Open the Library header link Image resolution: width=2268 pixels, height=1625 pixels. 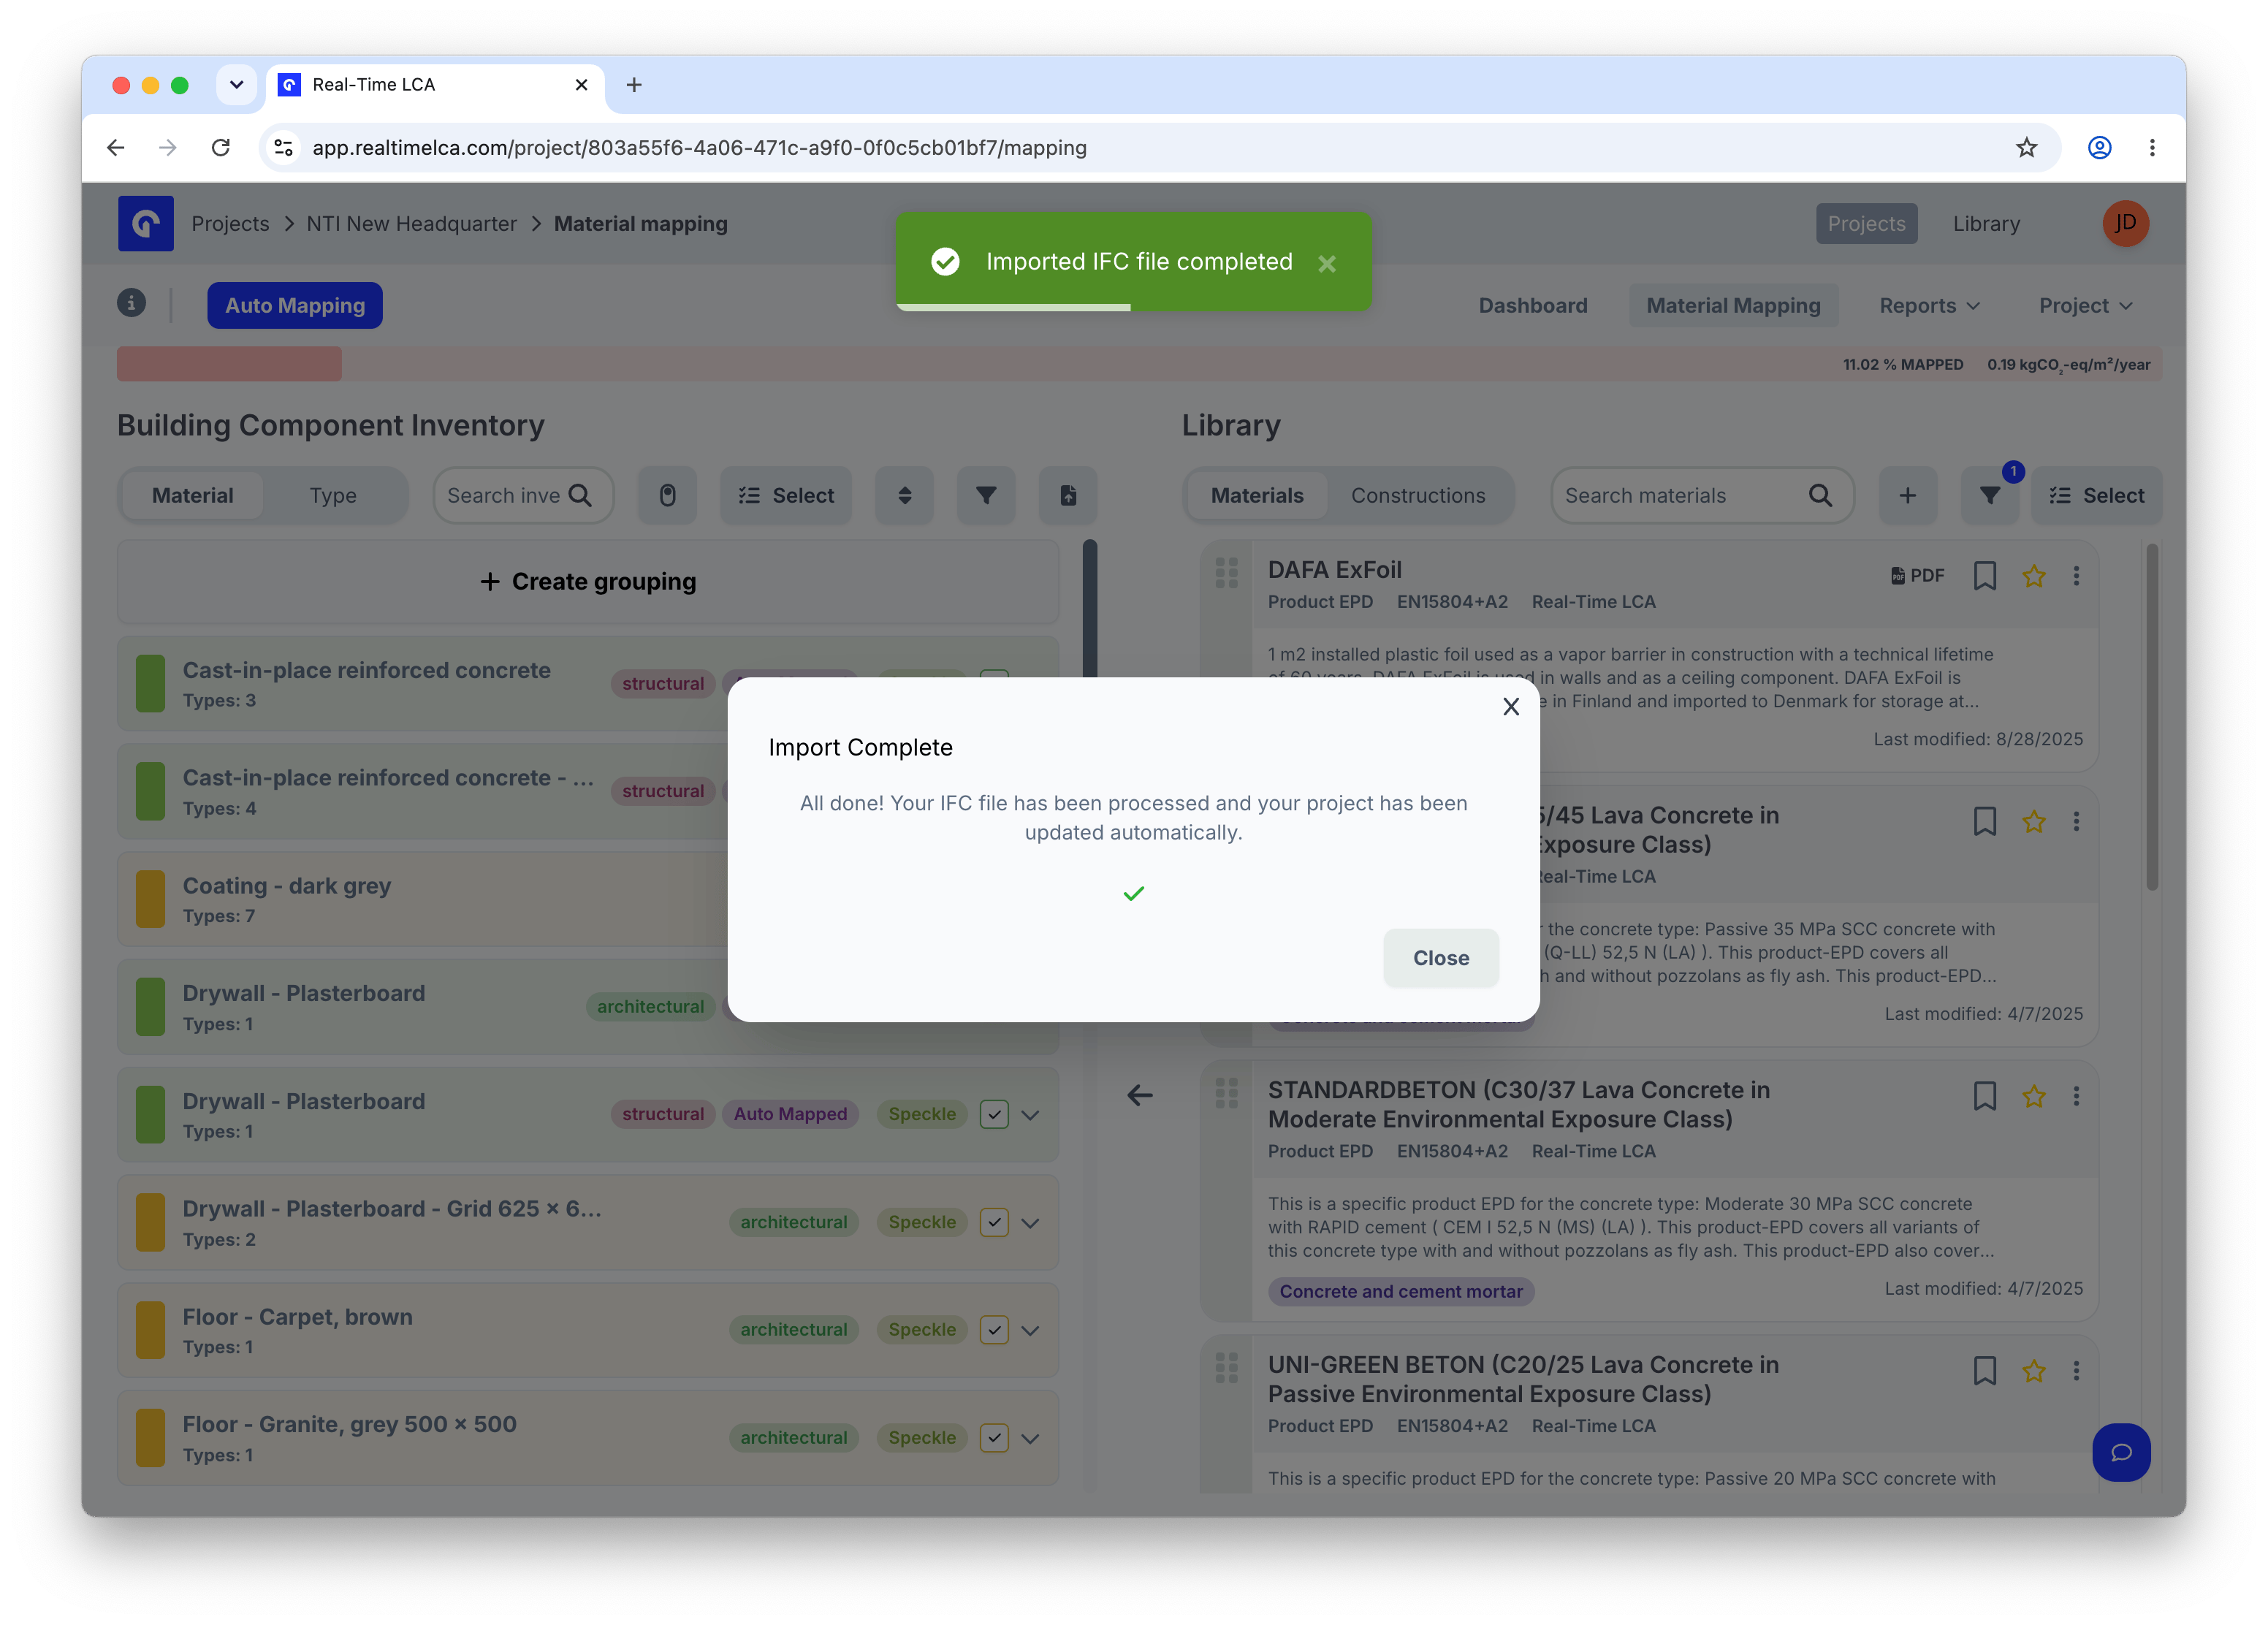pos(1986,224)
